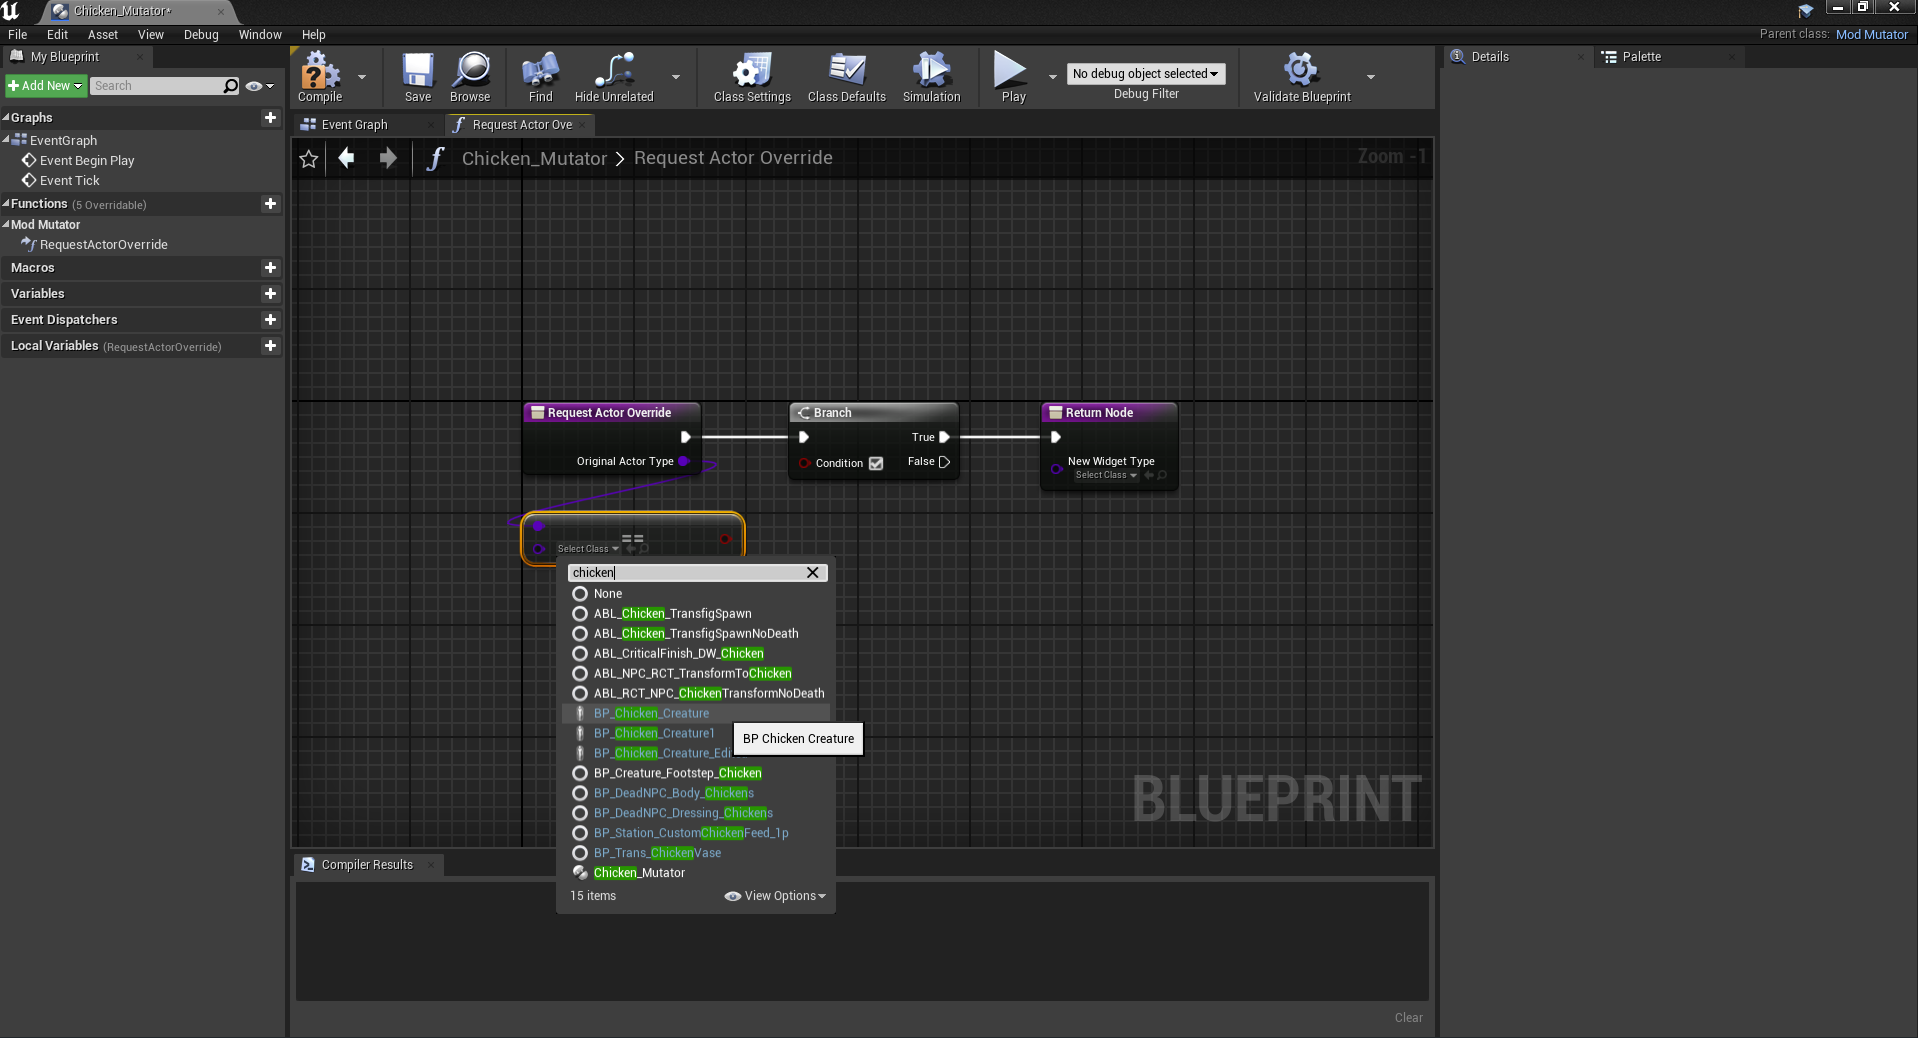The image size is (1918, 1038).
Task: Add a new macro with plus icon
Action: (x=270, y=268)
